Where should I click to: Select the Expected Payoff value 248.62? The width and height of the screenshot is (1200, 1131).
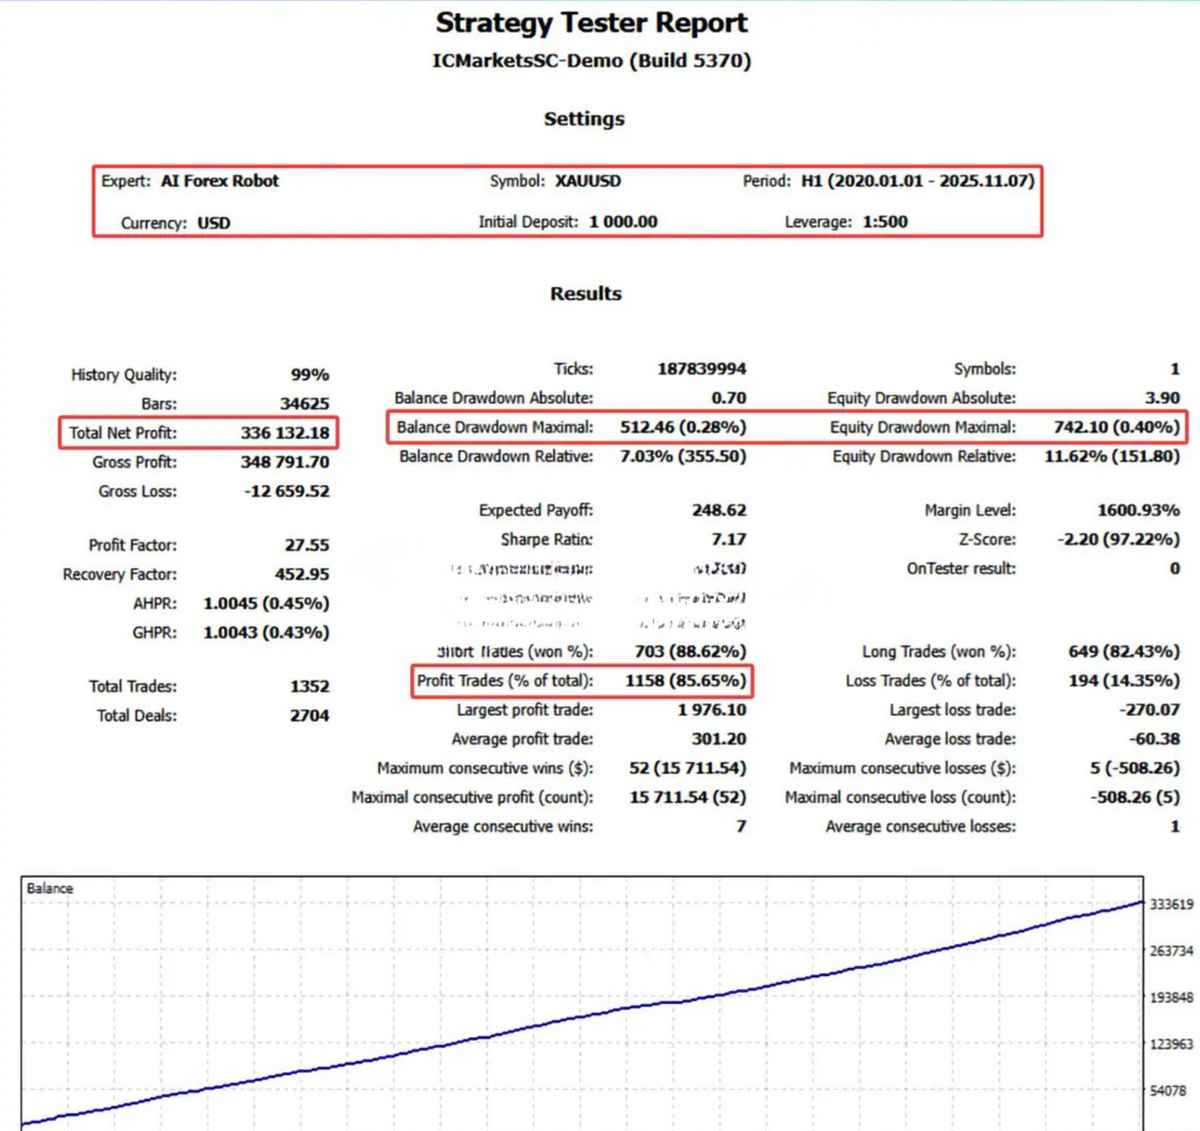pyautogui.click(x=719, y=510)
